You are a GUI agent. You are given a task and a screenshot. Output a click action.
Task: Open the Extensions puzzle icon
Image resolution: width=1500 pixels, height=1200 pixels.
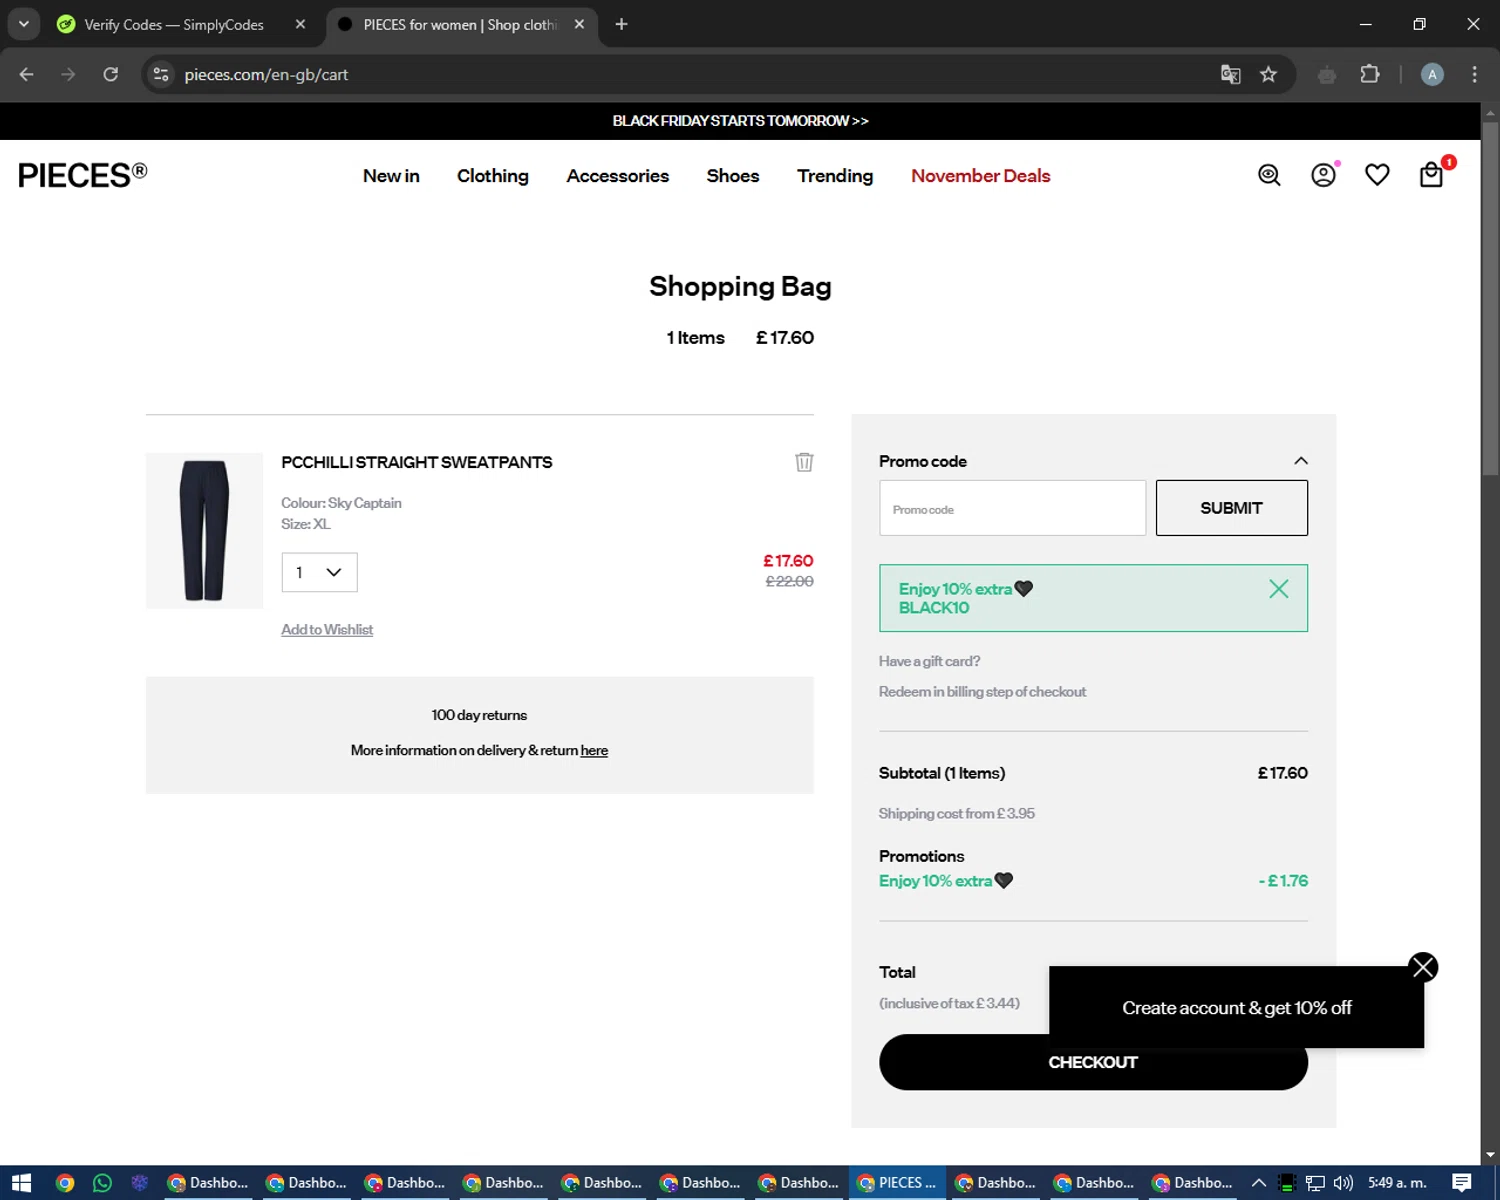tap(1370, 74)
